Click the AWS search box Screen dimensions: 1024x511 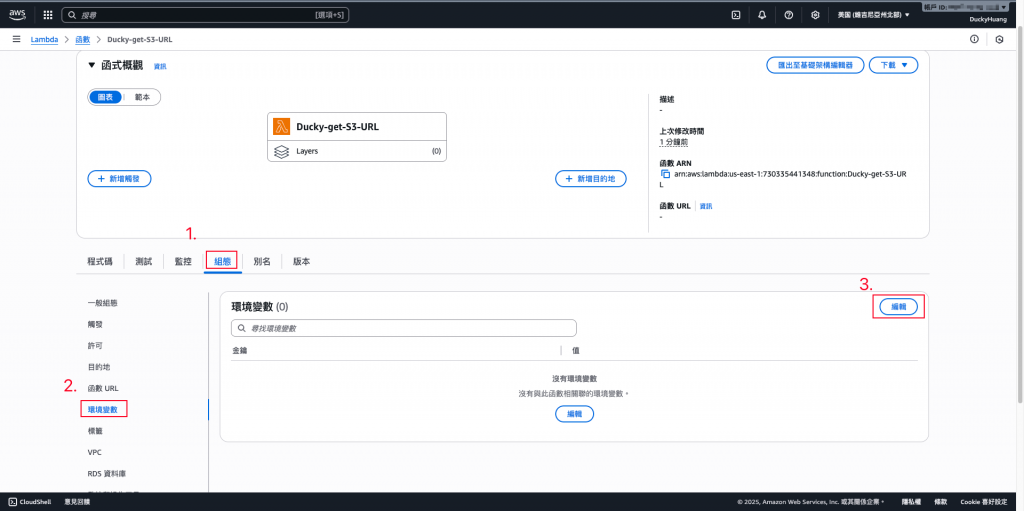point(205,14)
